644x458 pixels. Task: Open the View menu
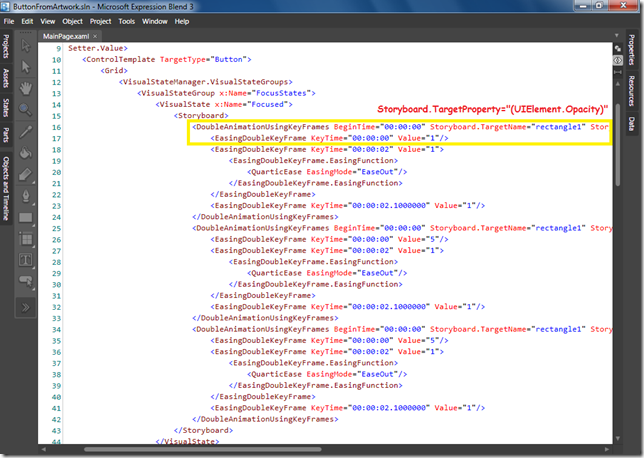pos(48,21)
